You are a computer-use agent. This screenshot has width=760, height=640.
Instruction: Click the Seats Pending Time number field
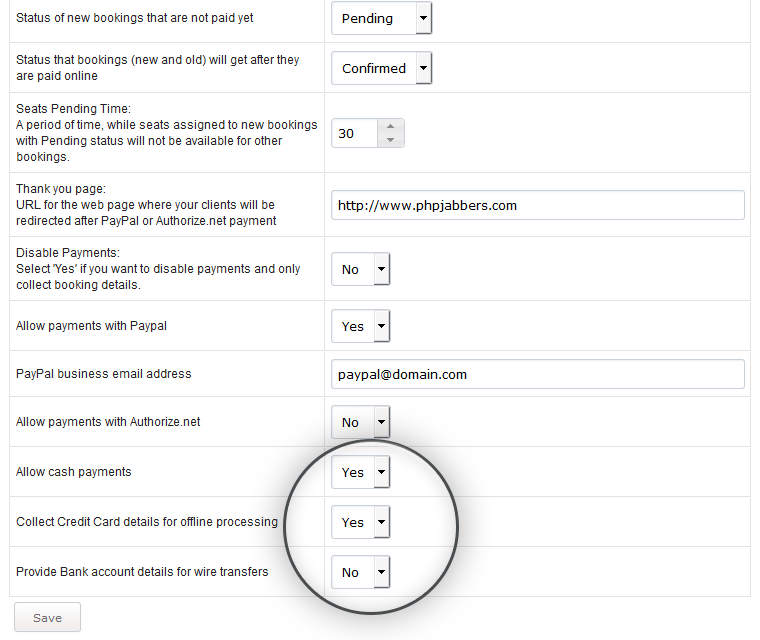coord(355,133)
